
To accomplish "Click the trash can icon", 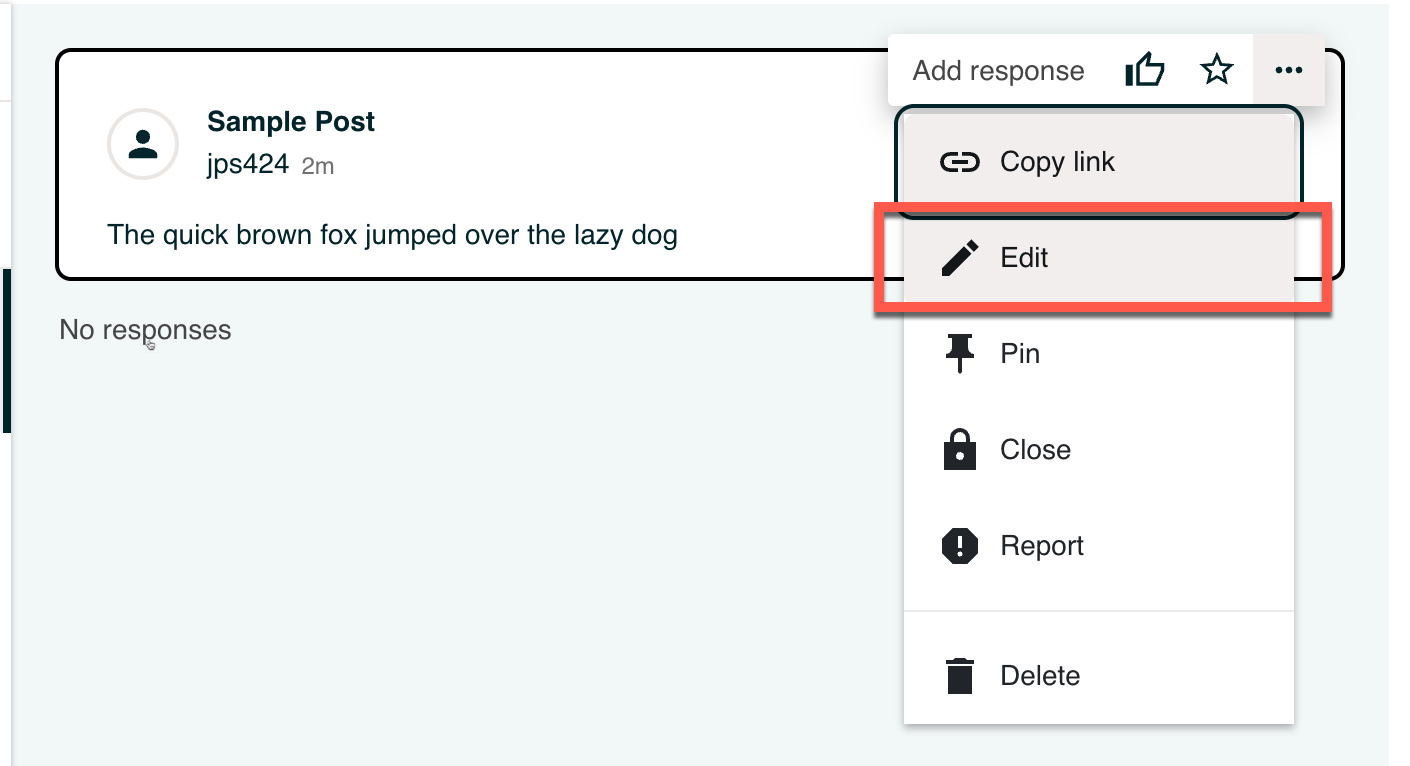I will pyautogui.click(x=960, y=676).
